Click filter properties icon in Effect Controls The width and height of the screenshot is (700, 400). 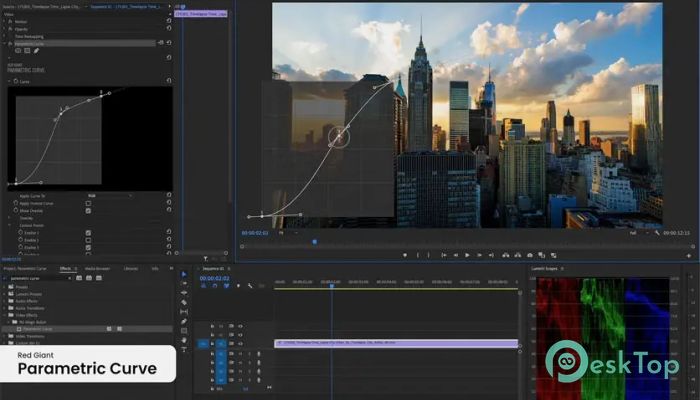[205, 258]
